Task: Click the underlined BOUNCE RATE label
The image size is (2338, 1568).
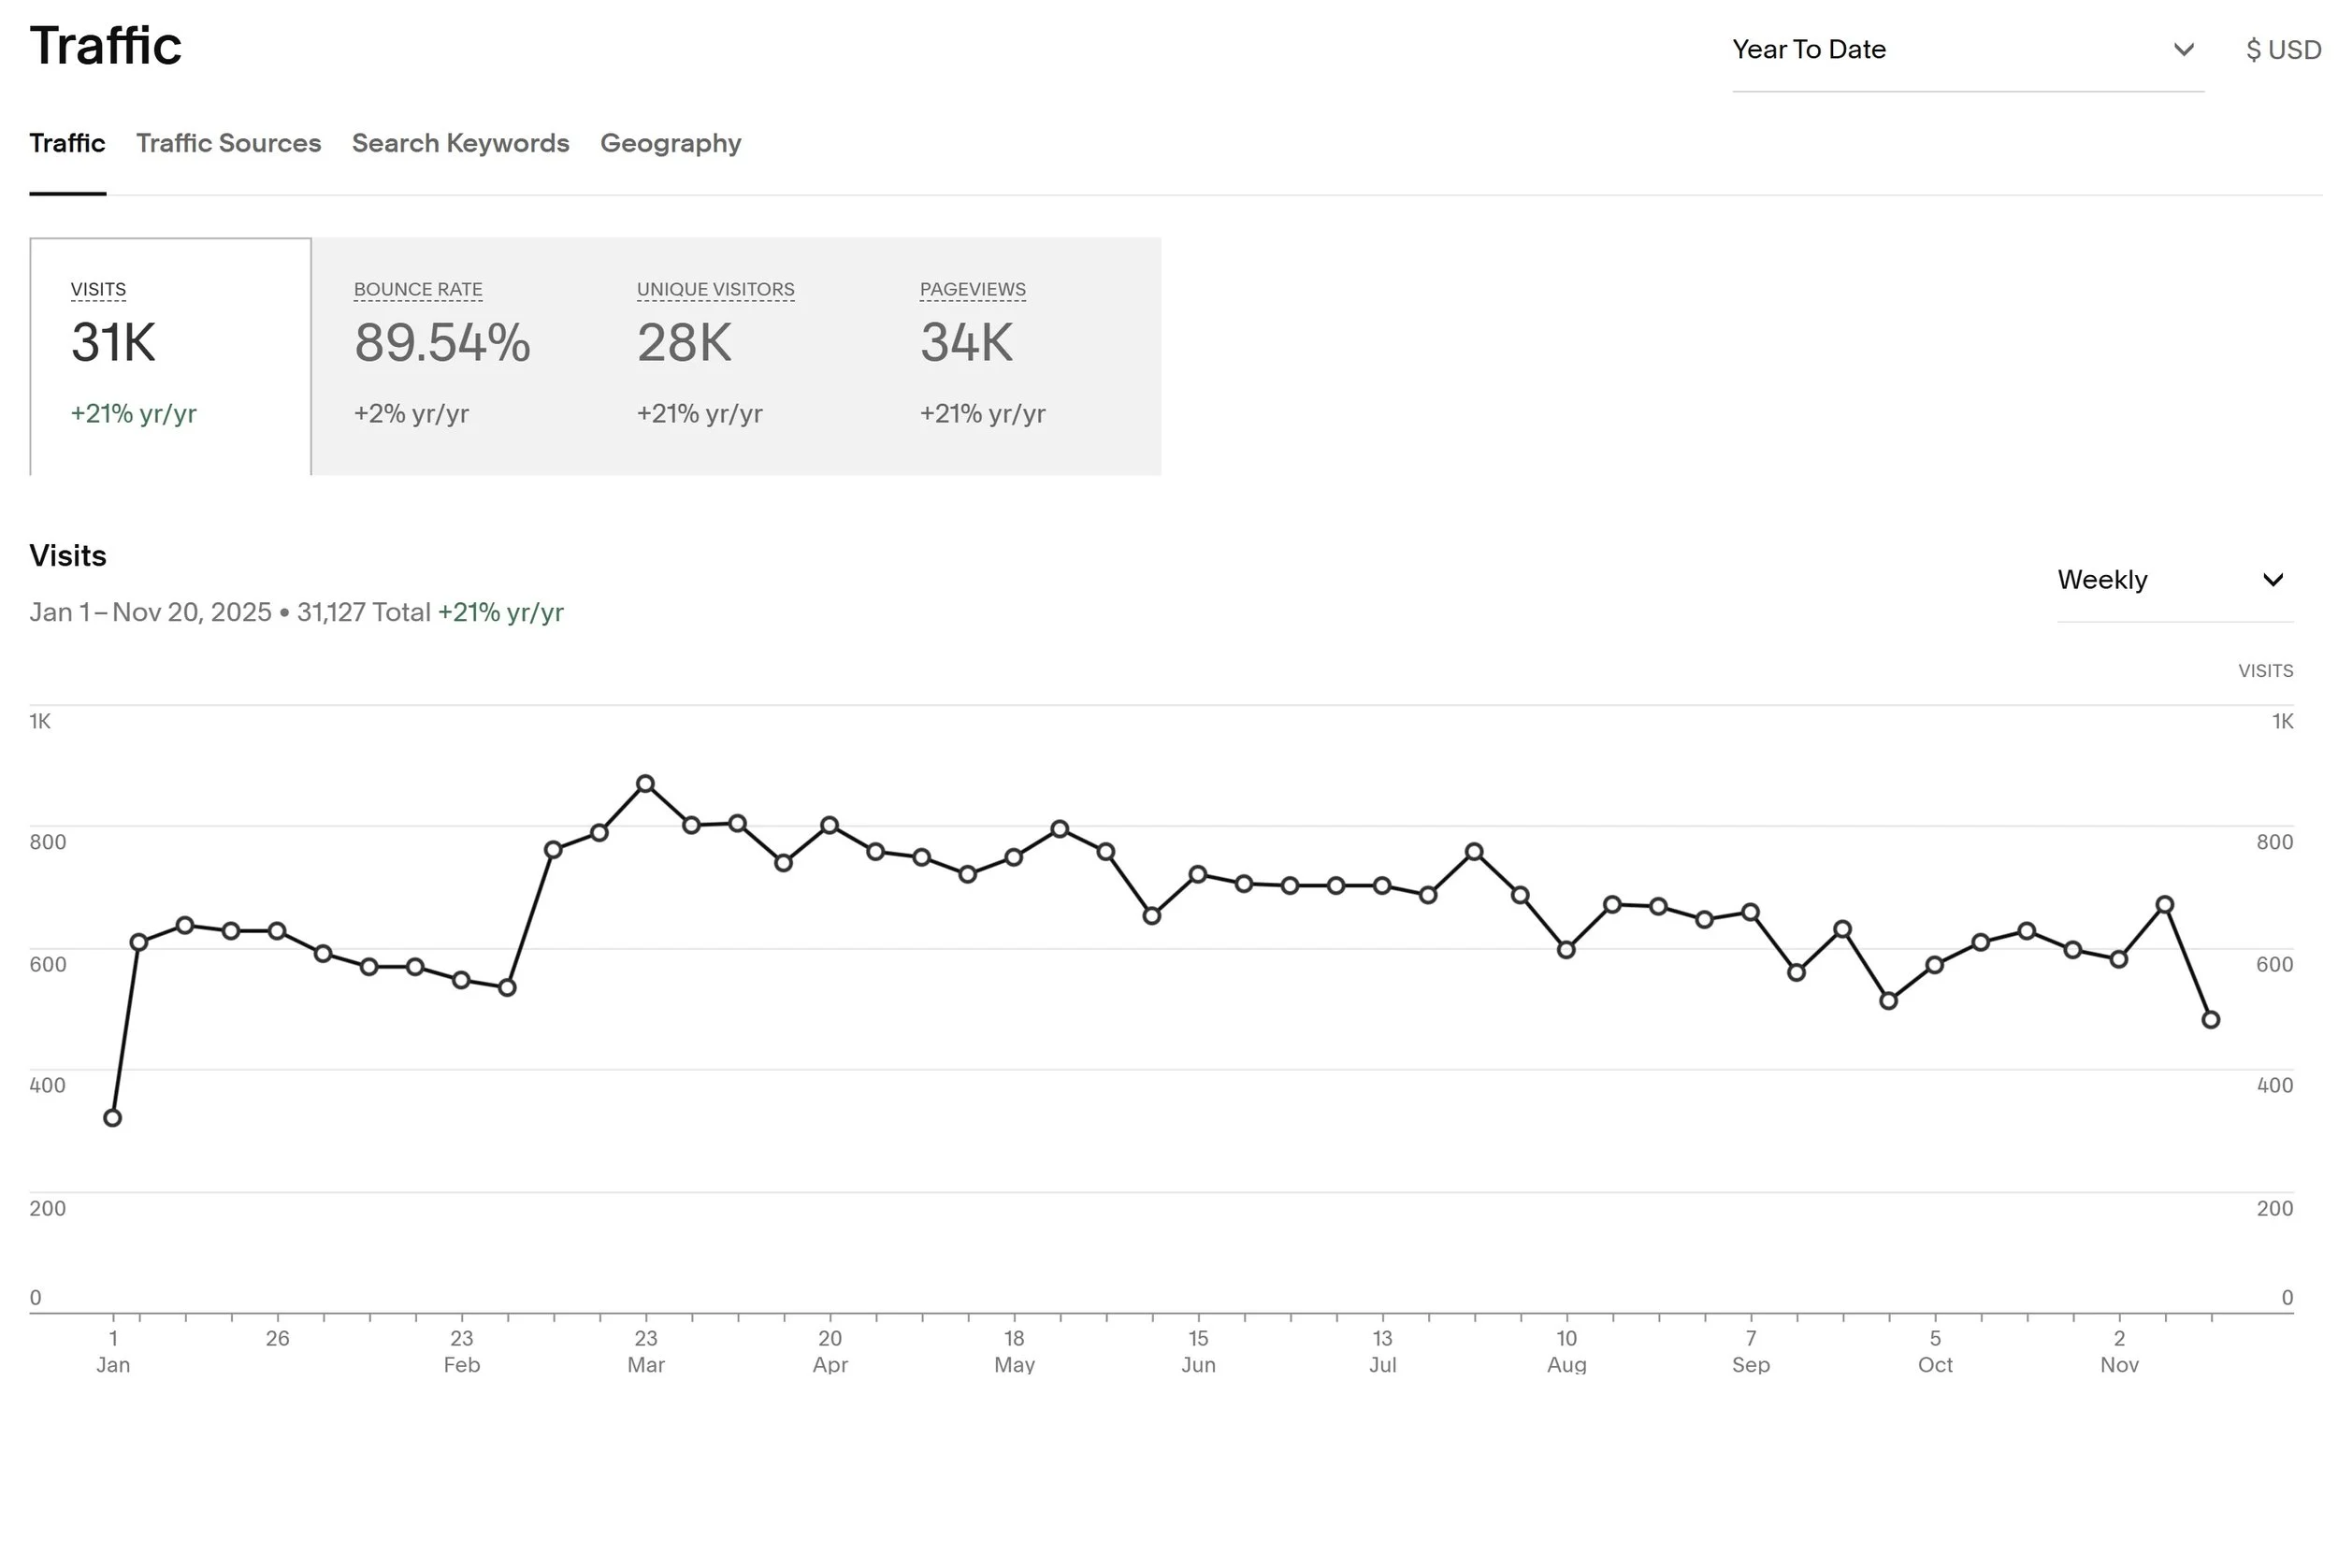Action: 418,289
